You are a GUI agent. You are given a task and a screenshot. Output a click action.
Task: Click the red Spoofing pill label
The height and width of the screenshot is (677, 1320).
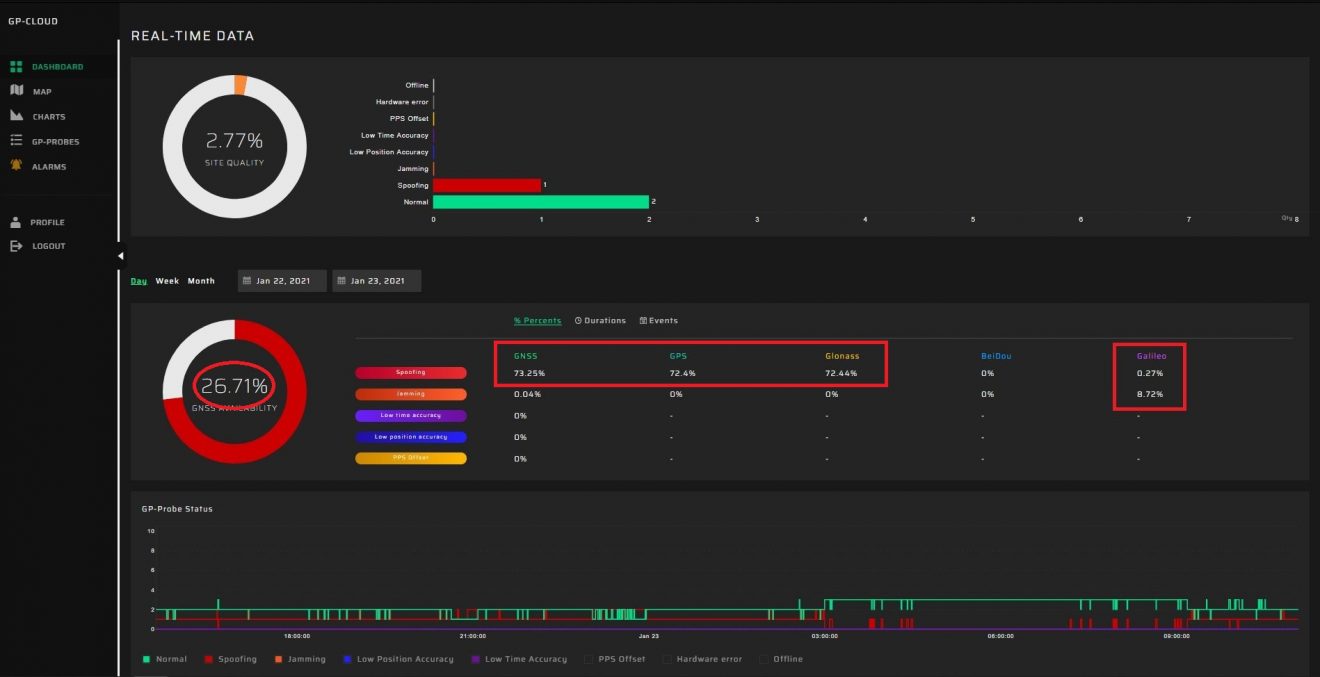click(x=410, y=373)
